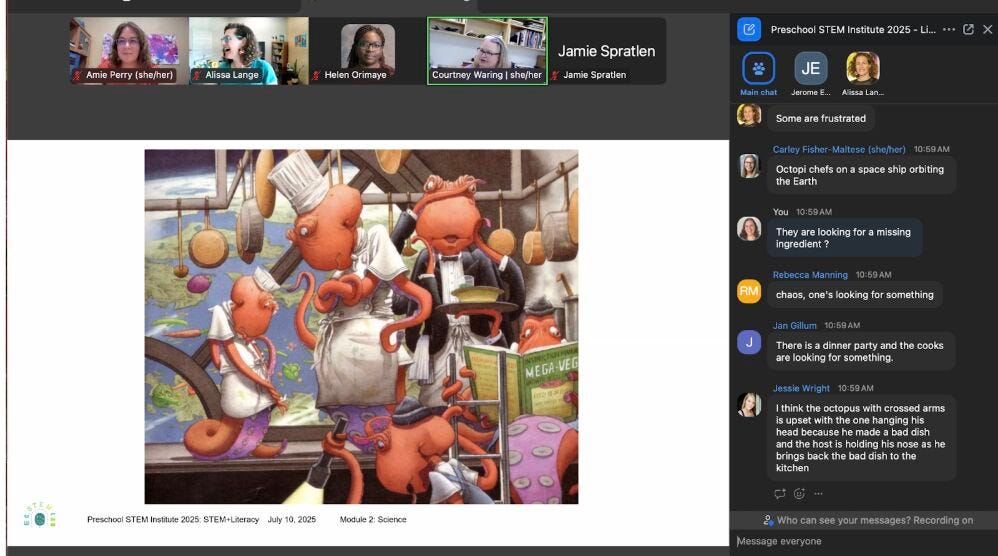Click the 'Some are frustrated' message
The image size is (998, 556).
[820, 118]
